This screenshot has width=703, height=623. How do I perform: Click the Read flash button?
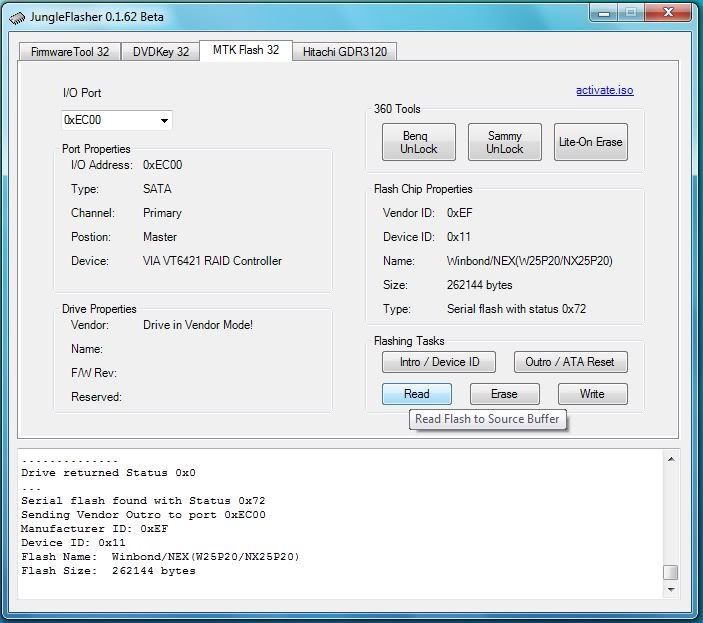[x=417, y=394]
